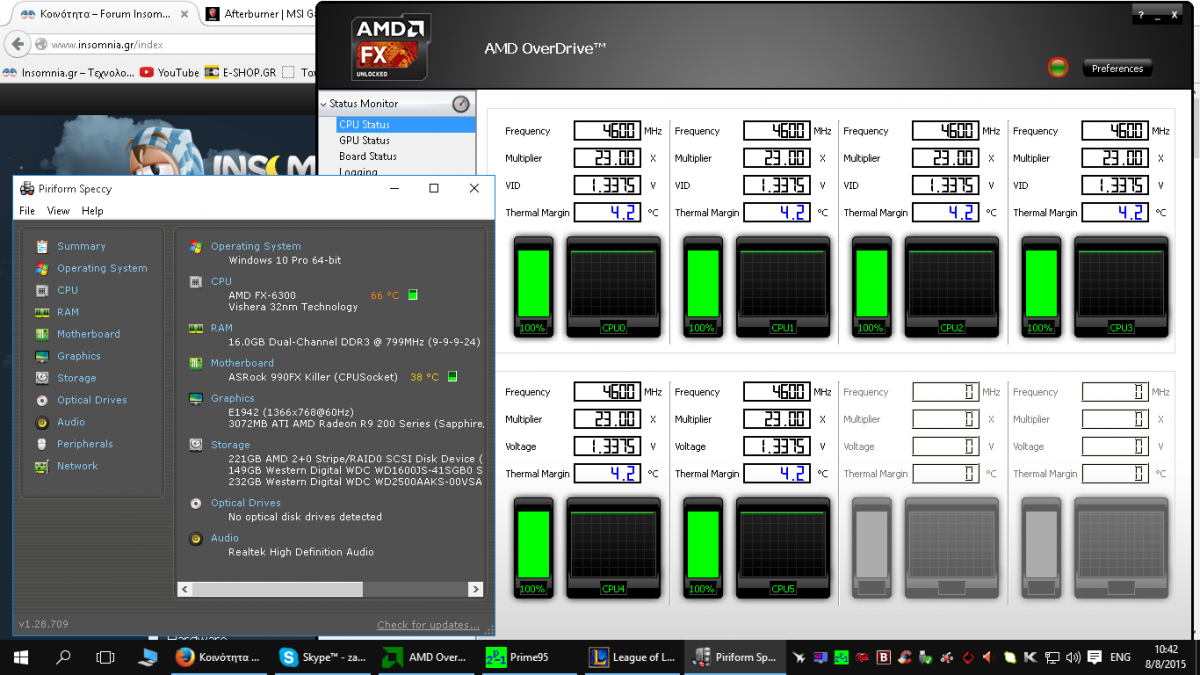Select Storage in Speccy sidebar
Screen dimensions: 1200x675
pos(77,378)
